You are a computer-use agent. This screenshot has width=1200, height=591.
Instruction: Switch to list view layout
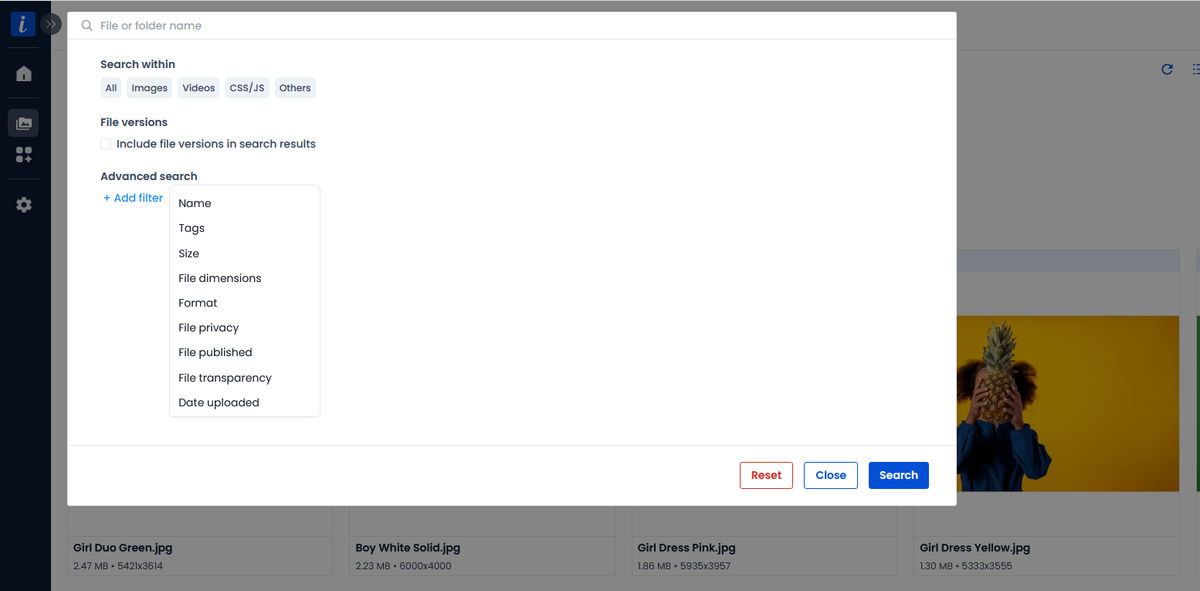click(x=1196, y=69)
